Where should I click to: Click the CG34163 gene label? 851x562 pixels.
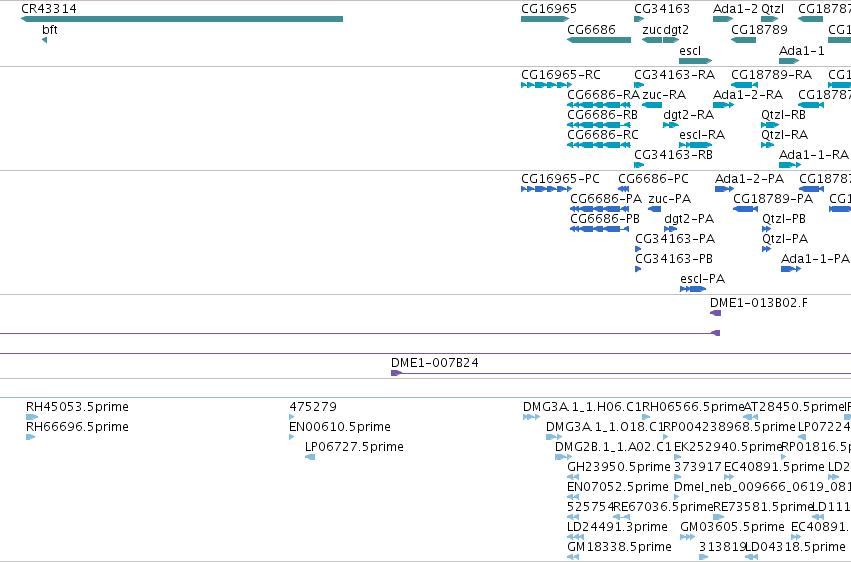pyautogui.click(x=662, y=9)
